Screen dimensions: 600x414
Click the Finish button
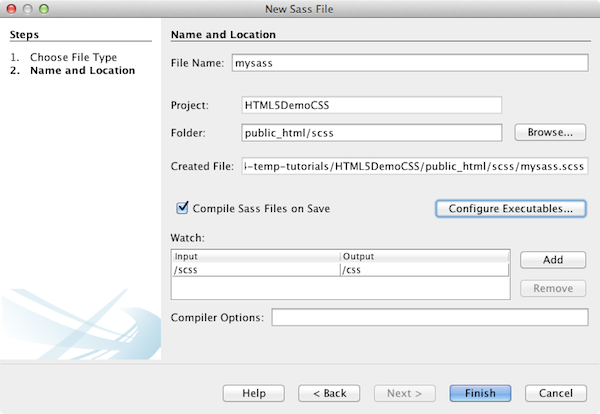(x=480, y=392)
